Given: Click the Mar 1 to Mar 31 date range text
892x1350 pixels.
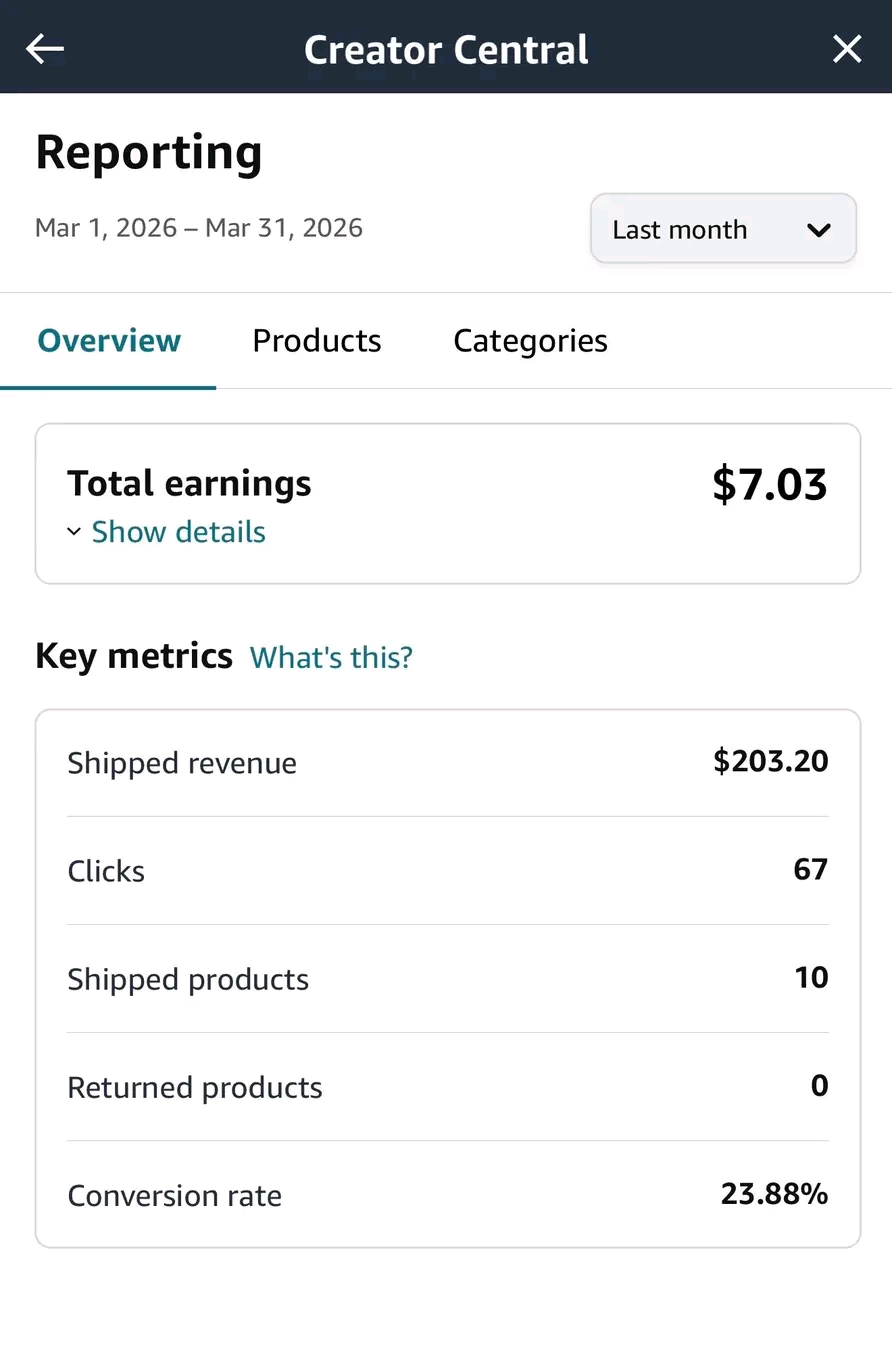Looking at the screenshot, I should click(199, 228).
